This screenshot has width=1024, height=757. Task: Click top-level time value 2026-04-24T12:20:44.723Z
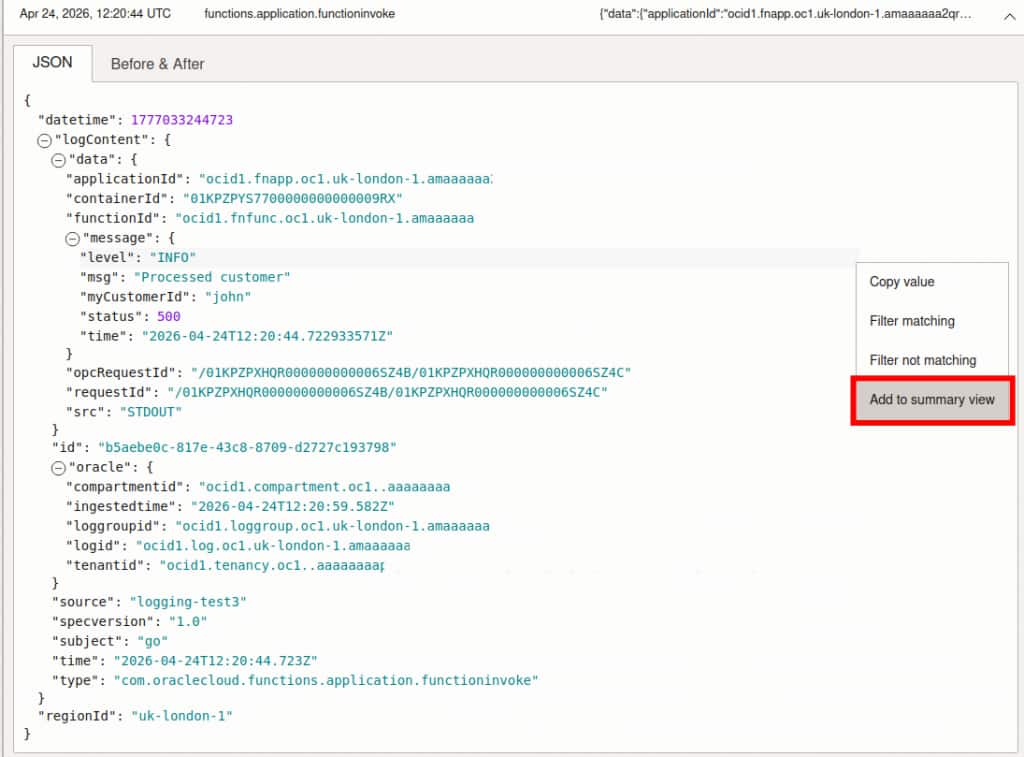tap(216, 661)
